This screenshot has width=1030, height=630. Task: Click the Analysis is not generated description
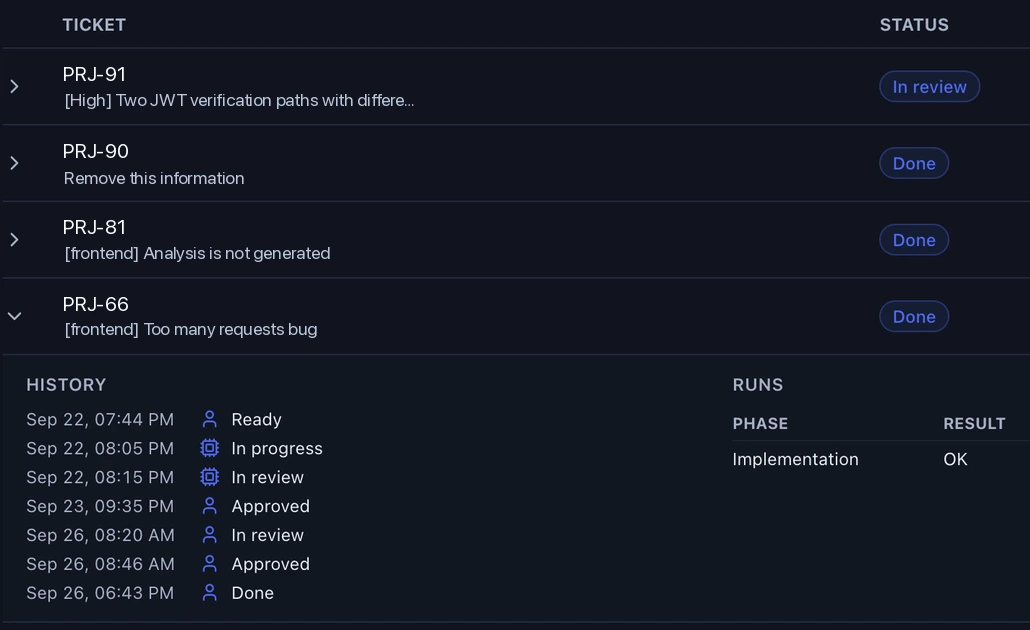pos(197,254)
